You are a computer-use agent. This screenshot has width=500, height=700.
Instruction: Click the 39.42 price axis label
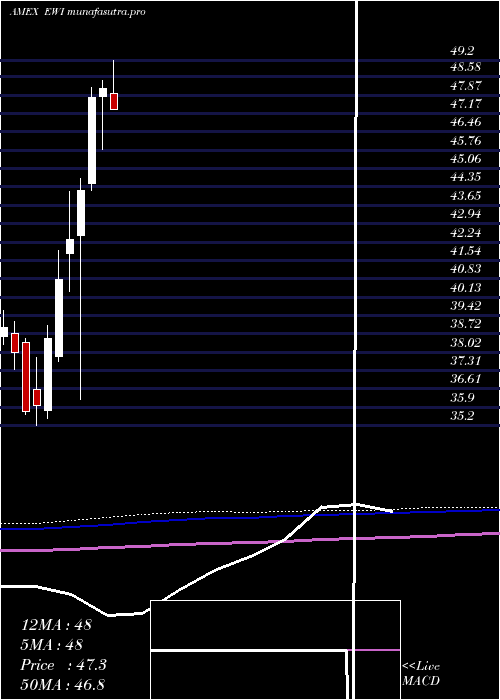point(465,306)
